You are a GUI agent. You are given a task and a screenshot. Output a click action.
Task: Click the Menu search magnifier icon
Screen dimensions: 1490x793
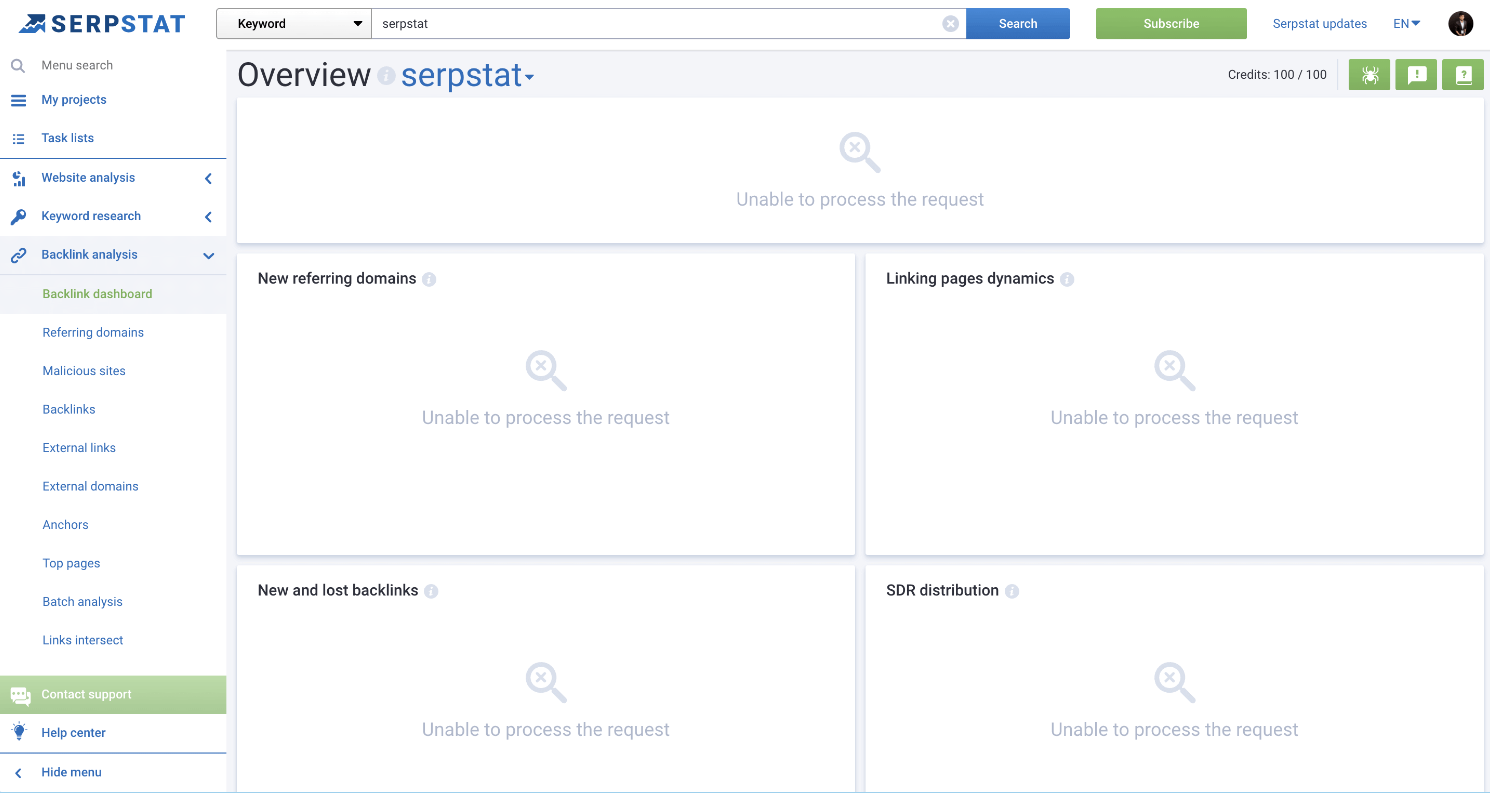[x=18, y=66]
